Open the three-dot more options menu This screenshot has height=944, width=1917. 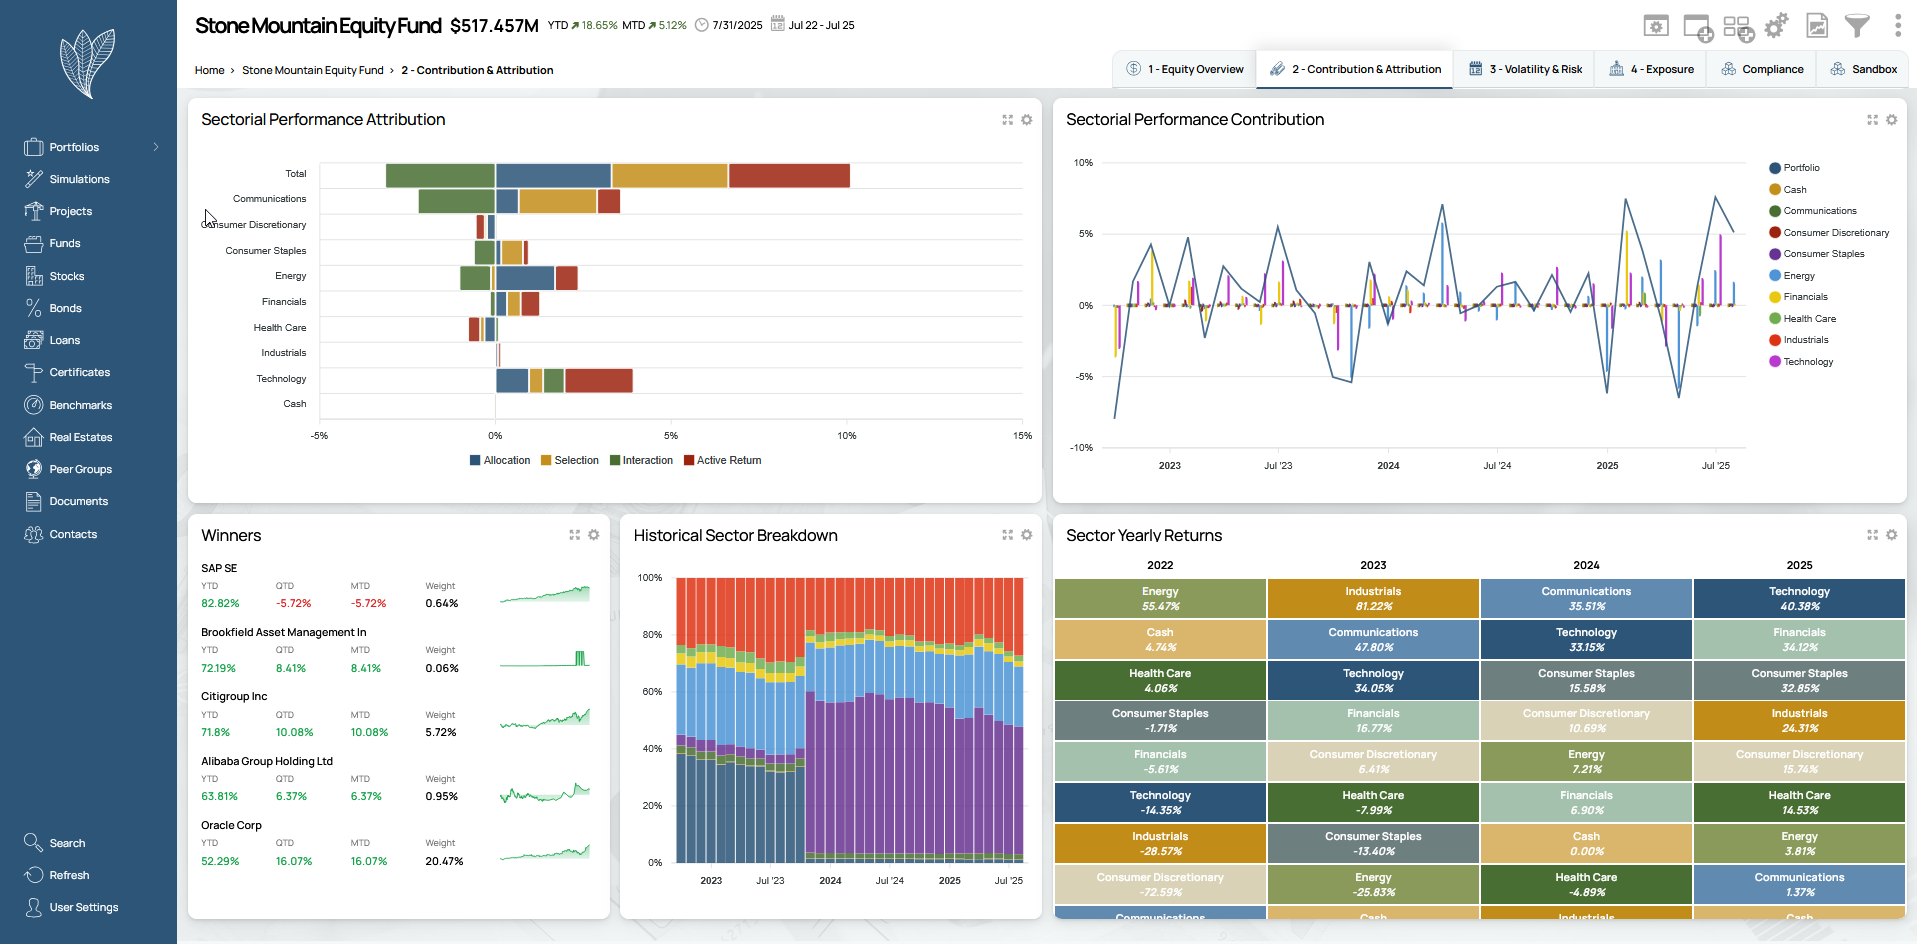click(x=1897, y=26)
